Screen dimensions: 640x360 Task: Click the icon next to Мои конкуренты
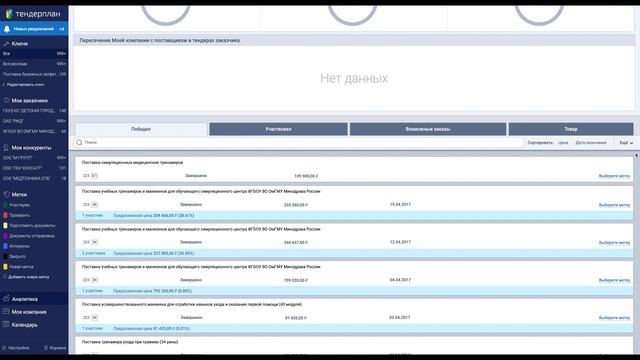point(6,148)
